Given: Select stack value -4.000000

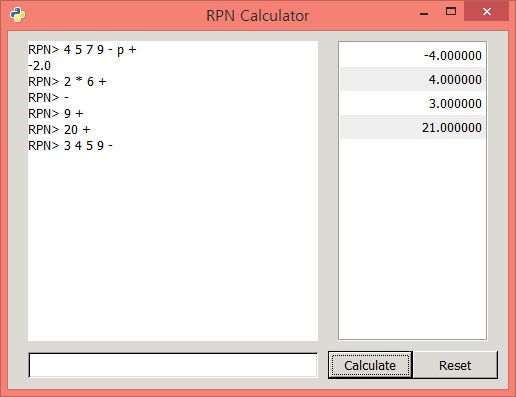Looking at the screenshot, I should pos(412,55).
